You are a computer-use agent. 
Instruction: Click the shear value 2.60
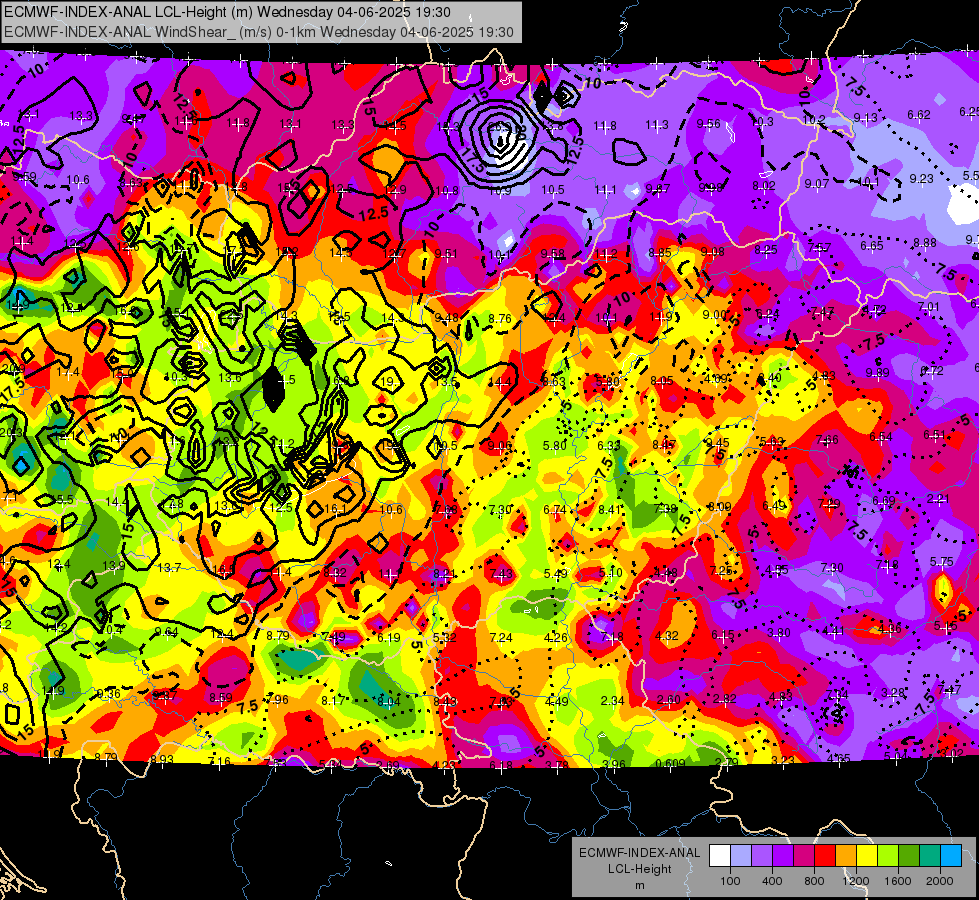click(669, 700)
